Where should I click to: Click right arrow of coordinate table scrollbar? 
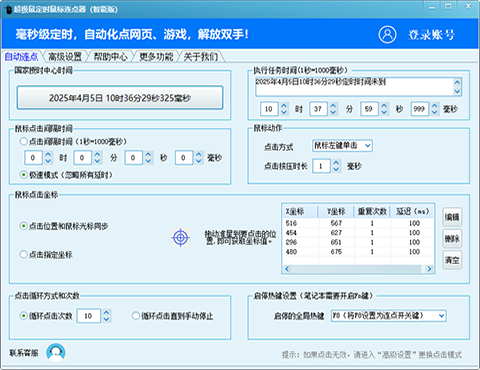point(429,269)
